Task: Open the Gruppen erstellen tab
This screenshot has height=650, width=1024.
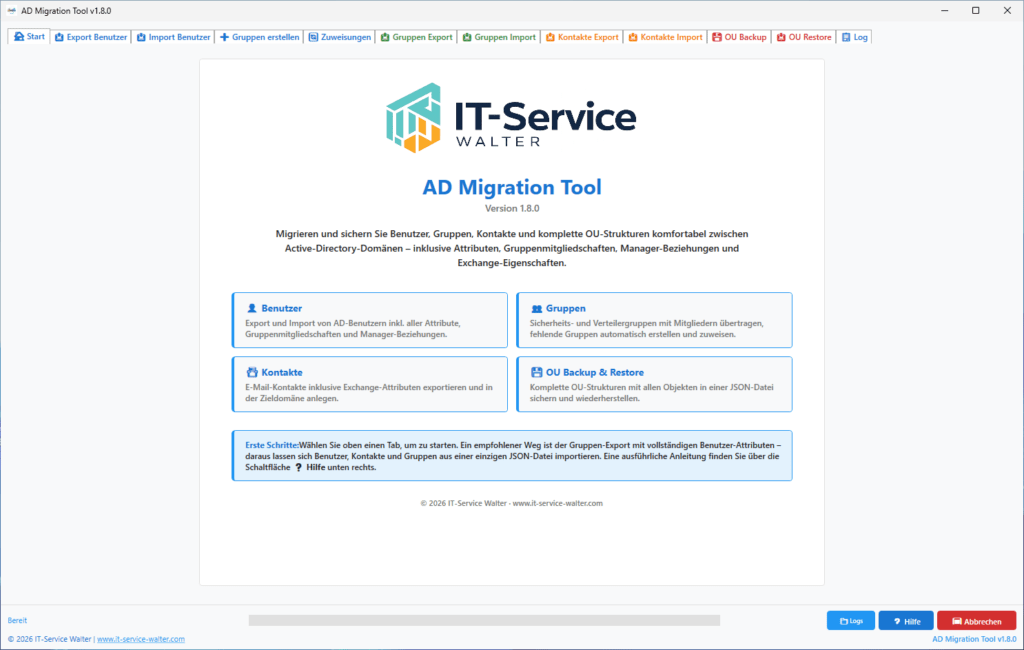Action: 259,37
